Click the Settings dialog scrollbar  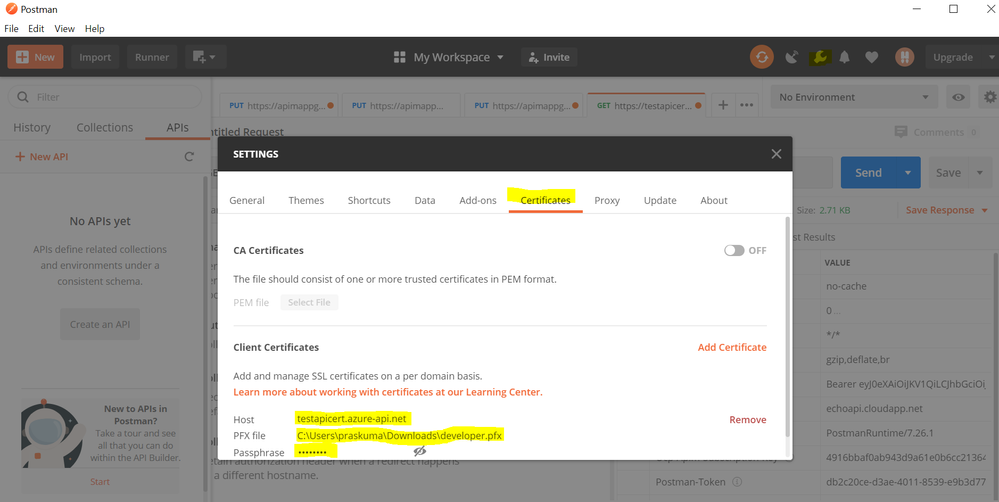pyautogui.click(x=788, y=325)
